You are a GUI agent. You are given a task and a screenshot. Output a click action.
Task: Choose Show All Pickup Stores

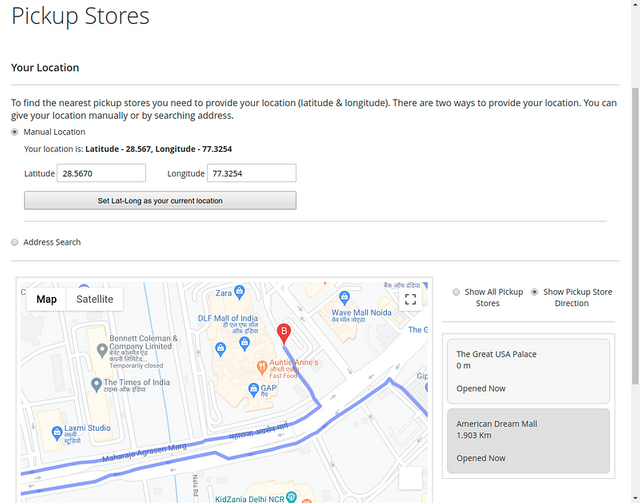(456, 292)
